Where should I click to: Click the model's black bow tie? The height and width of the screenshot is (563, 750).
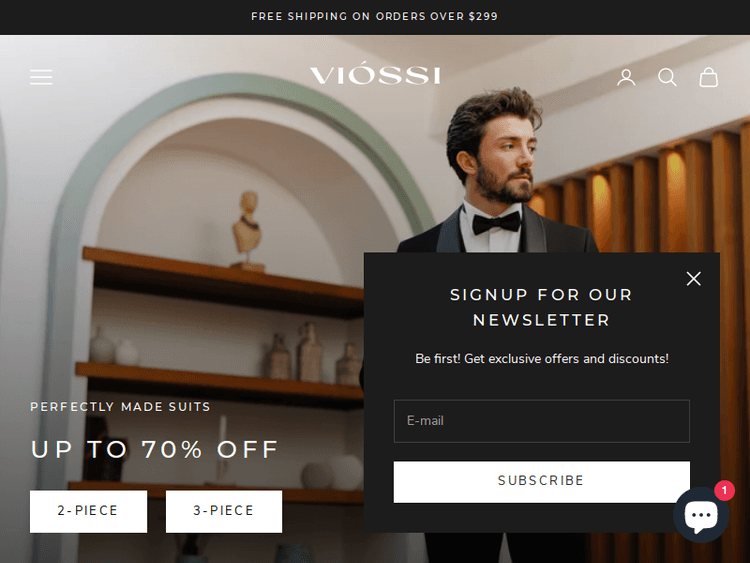point(497,223)
